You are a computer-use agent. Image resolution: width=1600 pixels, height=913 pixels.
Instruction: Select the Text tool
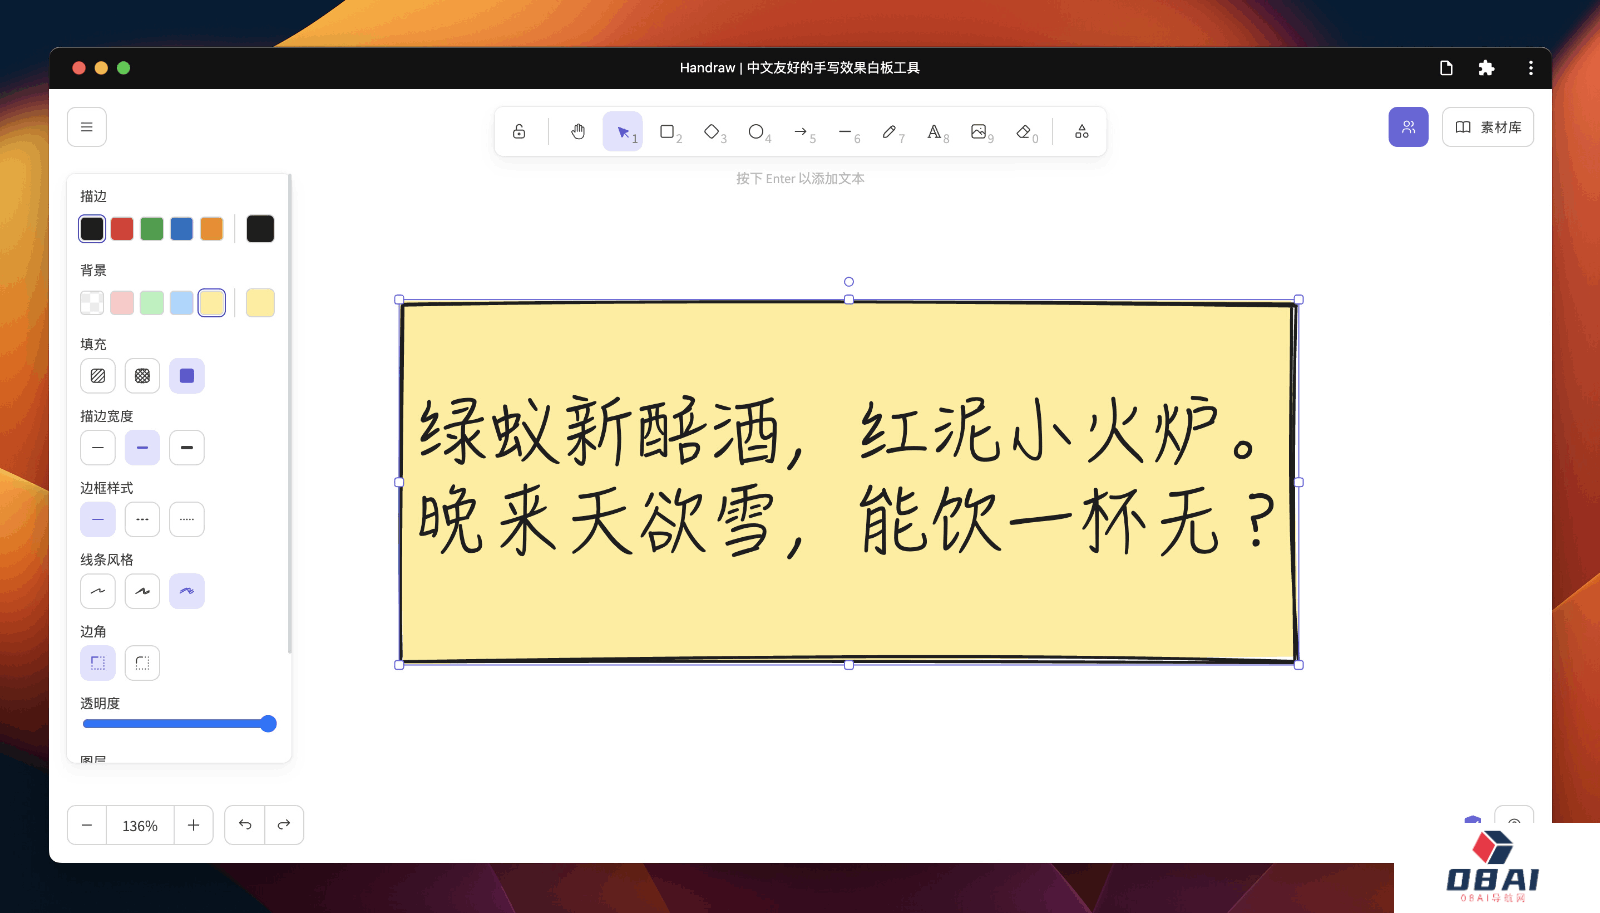pos(934,132)
